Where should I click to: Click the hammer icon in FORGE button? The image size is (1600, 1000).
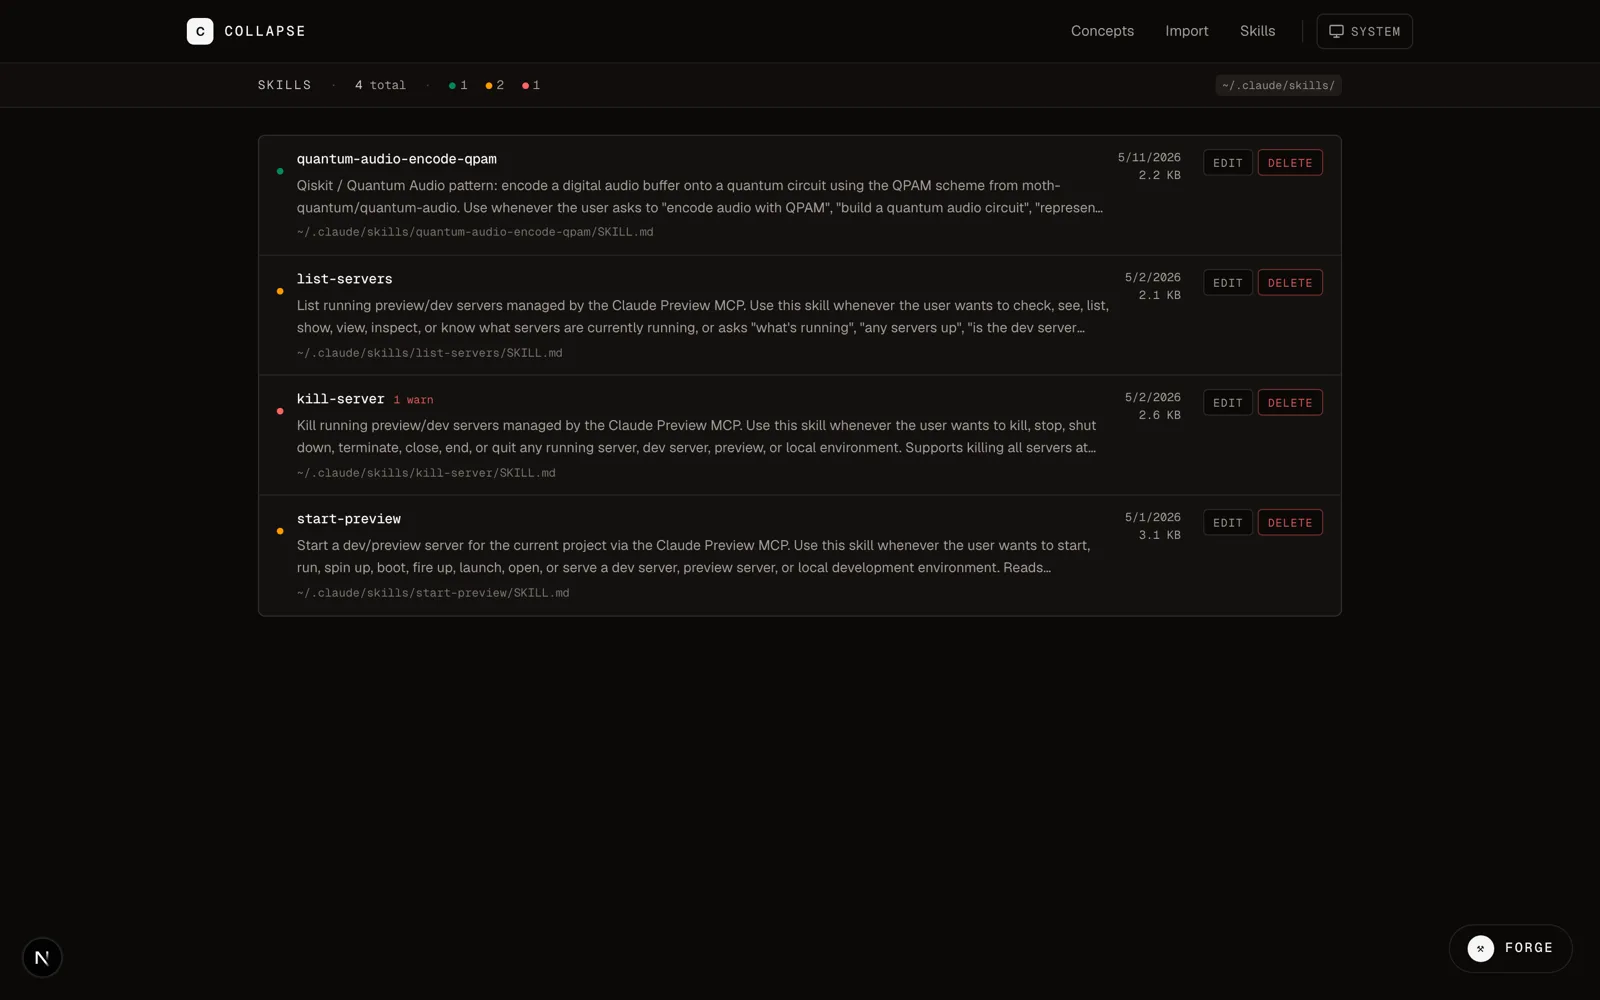[x=1481, y=948]
